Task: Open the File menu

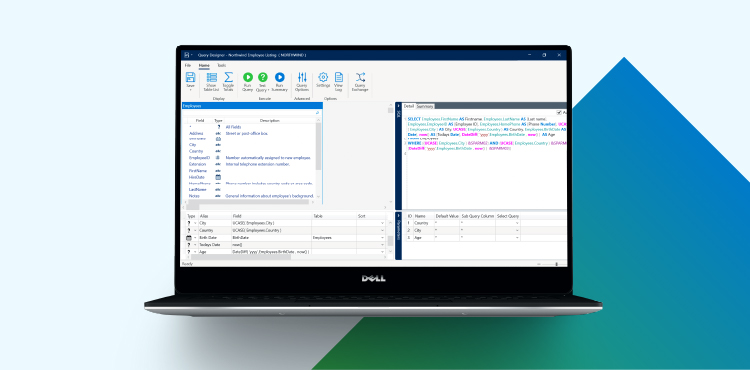Action: click(188, 65)
